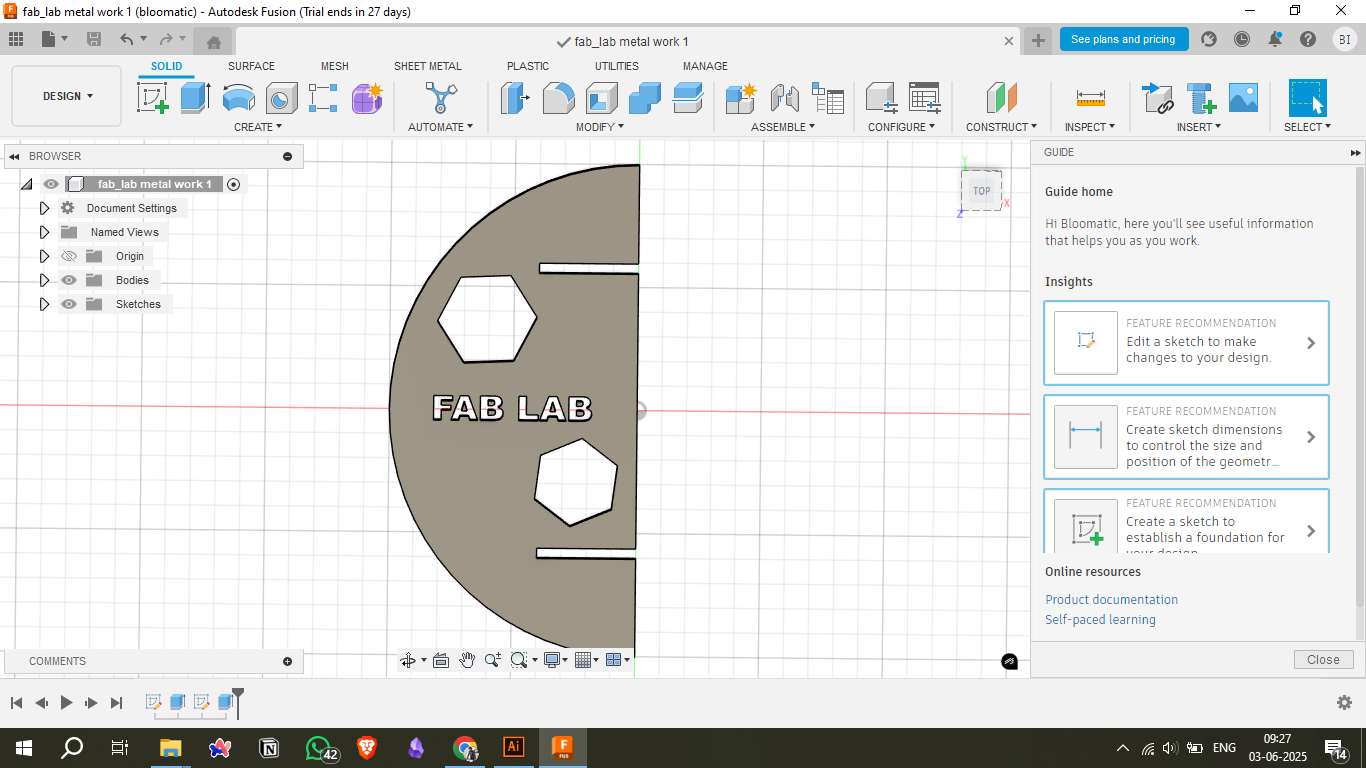Click the Configure Model icon
Screen dimensions: 1366x768
coord(881,98)
